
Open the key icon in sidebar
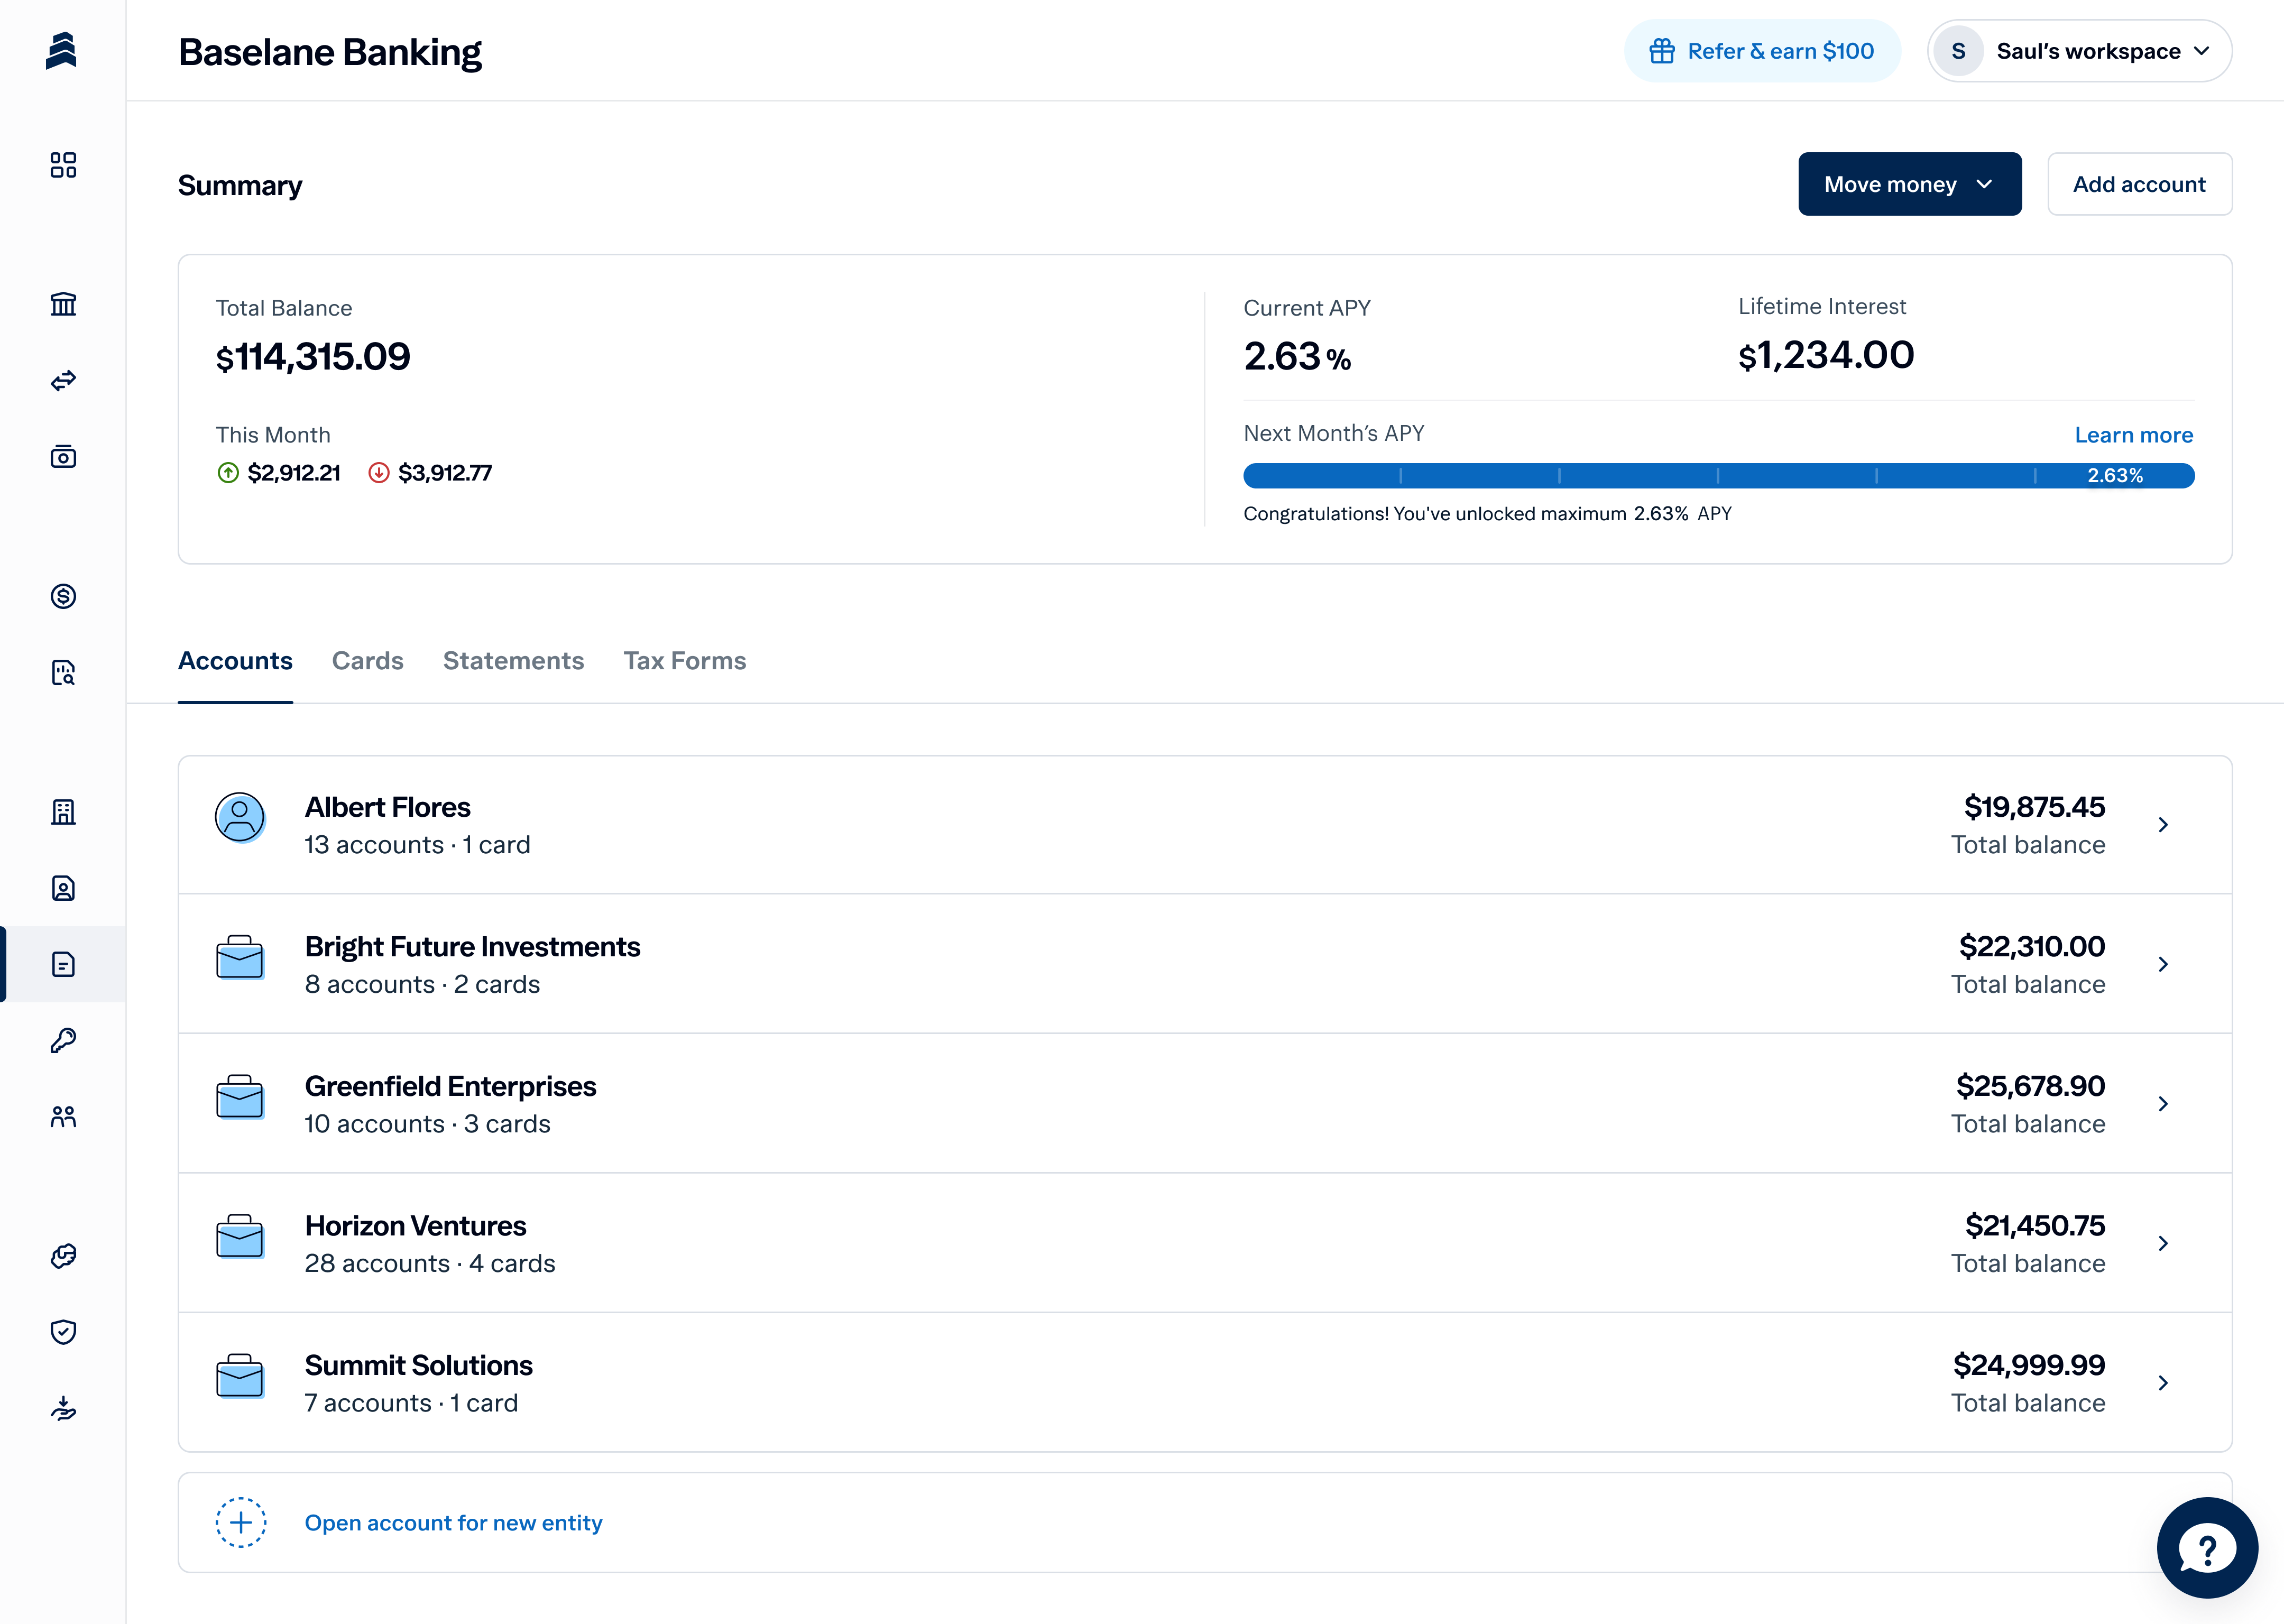click(63, 1041)
